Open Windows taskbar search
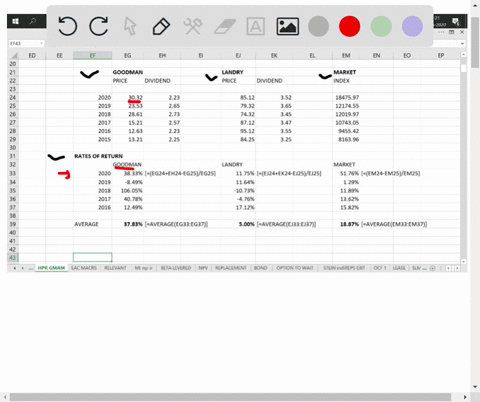The height and width of the screenshot is (402, 480). click(33, 21)
